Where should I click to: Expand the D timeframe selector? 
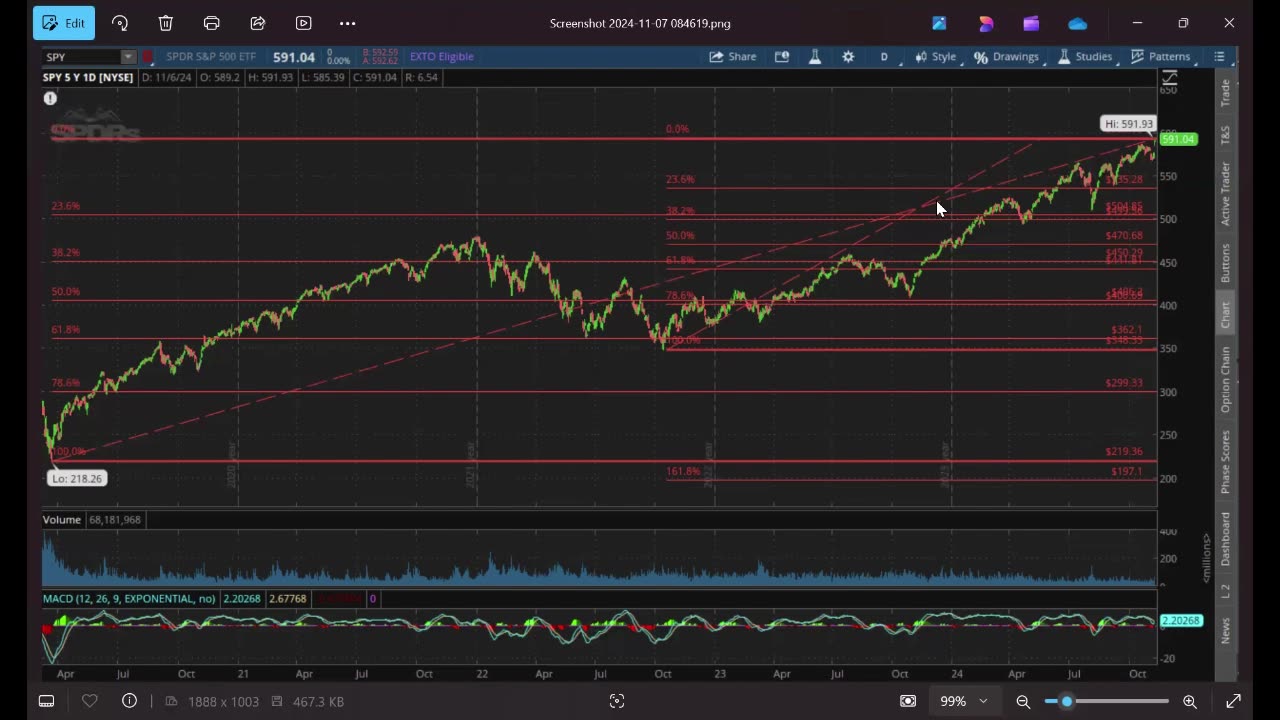pyautogui.click(x=890, y=57)
